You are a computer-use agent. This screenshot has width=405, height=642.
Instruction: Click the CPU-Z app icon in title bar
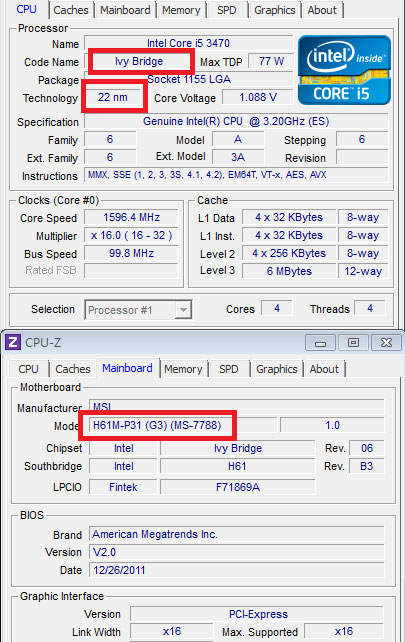(12, 342)
